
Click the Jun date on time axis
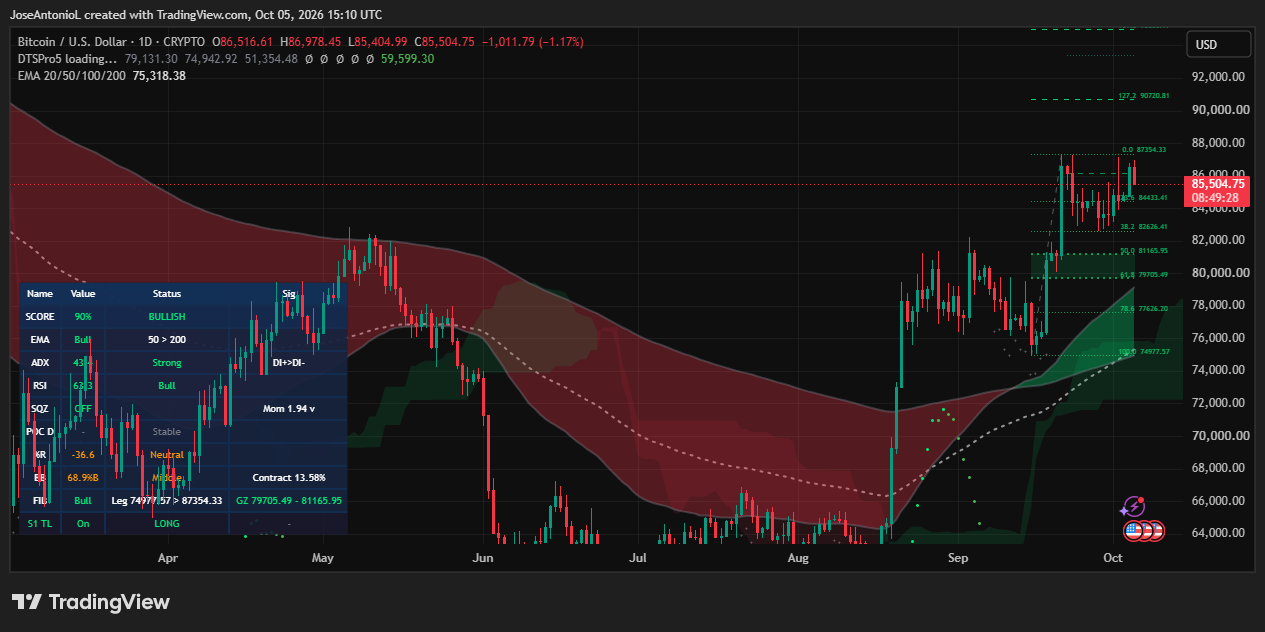483,557
